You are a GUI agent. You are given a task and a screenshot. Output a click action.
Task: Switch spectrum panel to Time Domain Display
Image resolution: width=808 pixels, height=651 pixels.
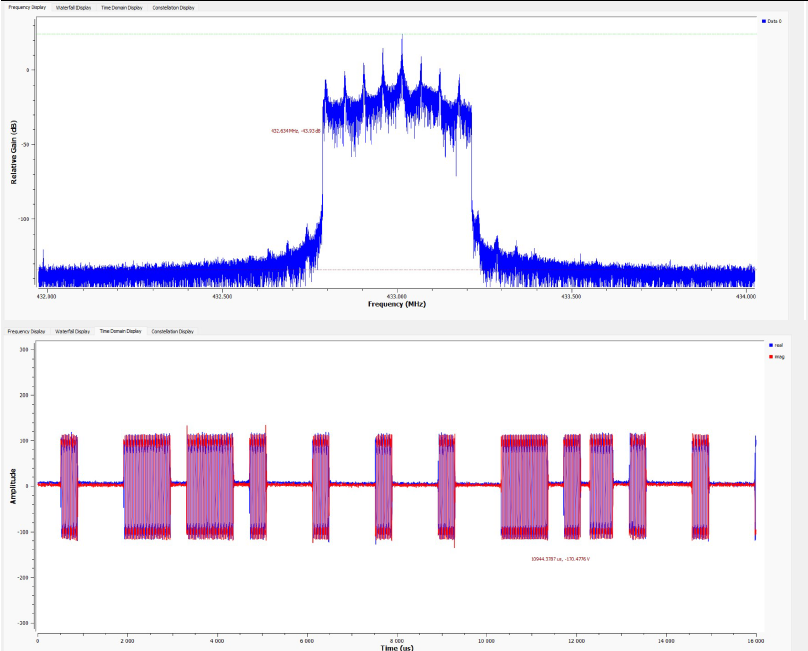122,8
